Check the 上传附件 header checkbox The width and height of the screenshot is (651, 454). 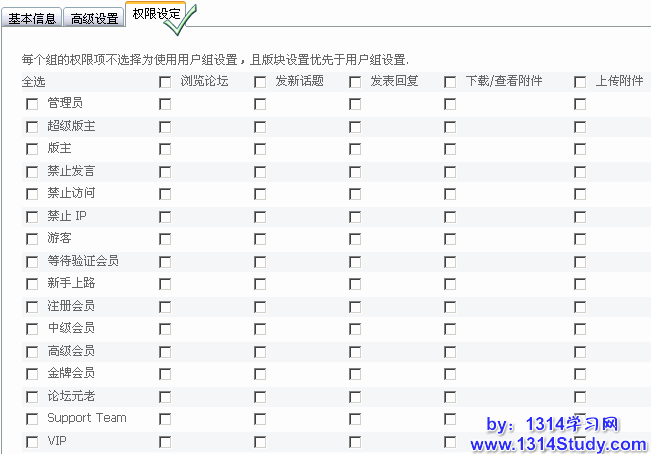click(x=580, y=82)
